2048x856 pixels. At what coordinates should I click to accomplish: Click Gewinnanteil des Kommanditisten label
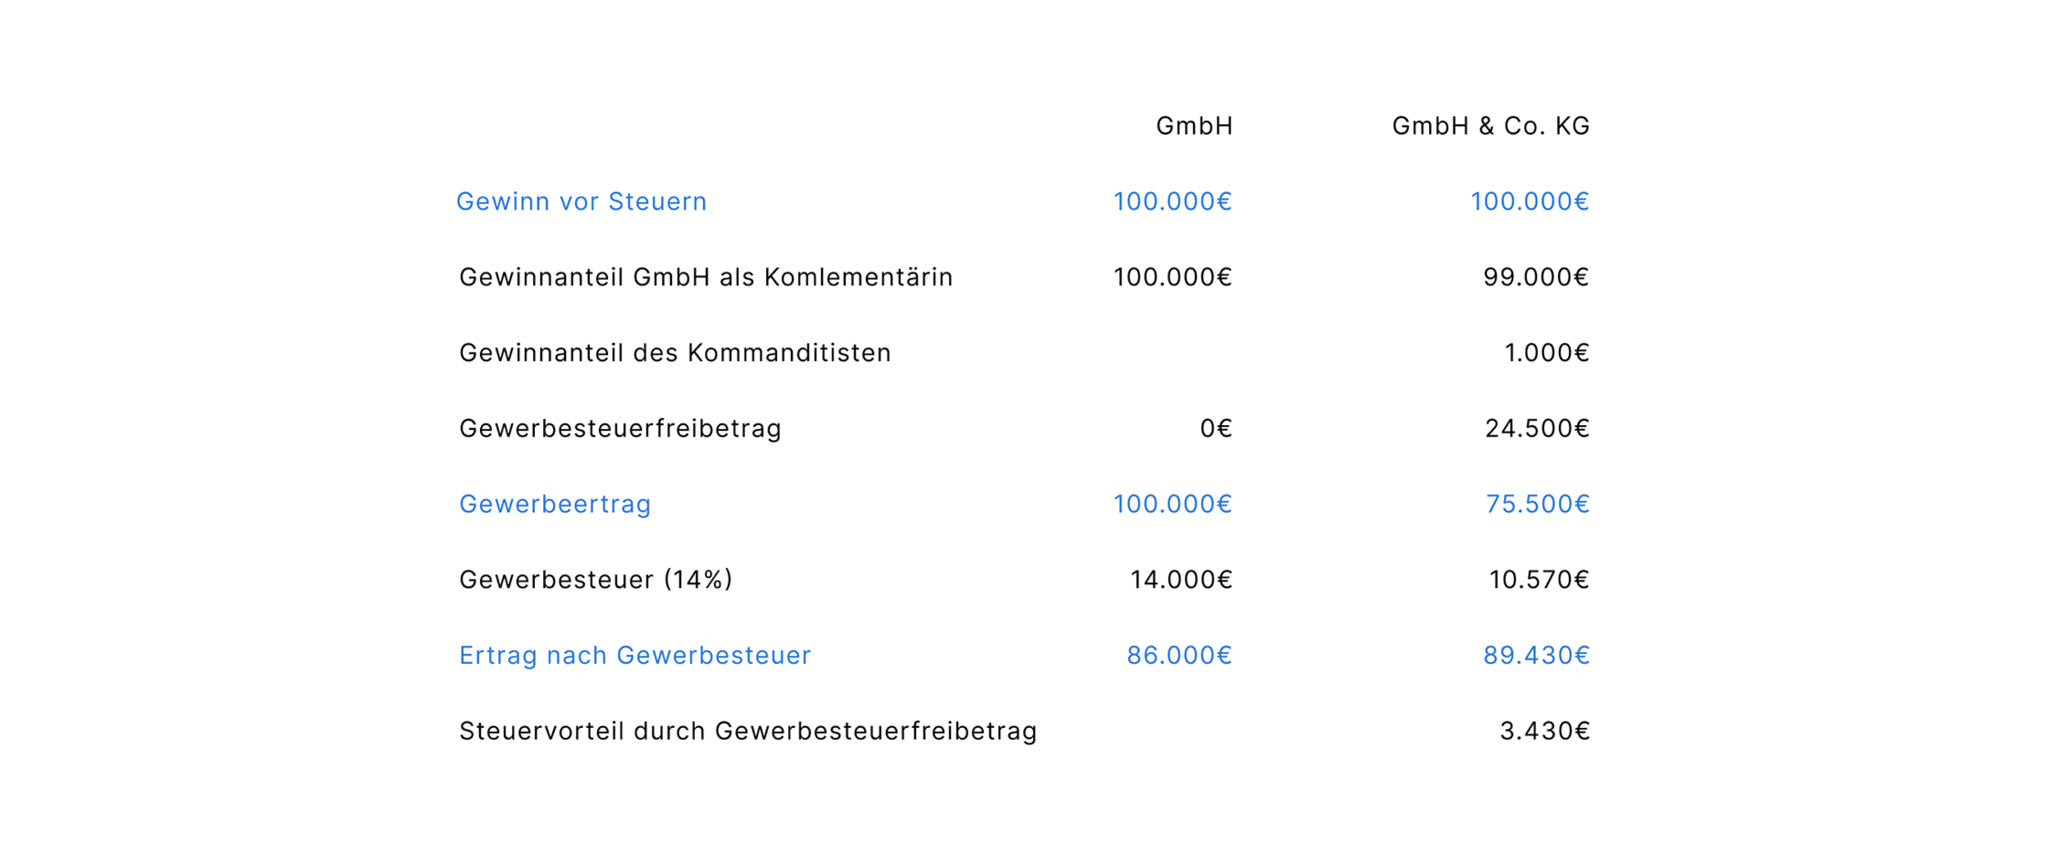[x=675, y=353]
